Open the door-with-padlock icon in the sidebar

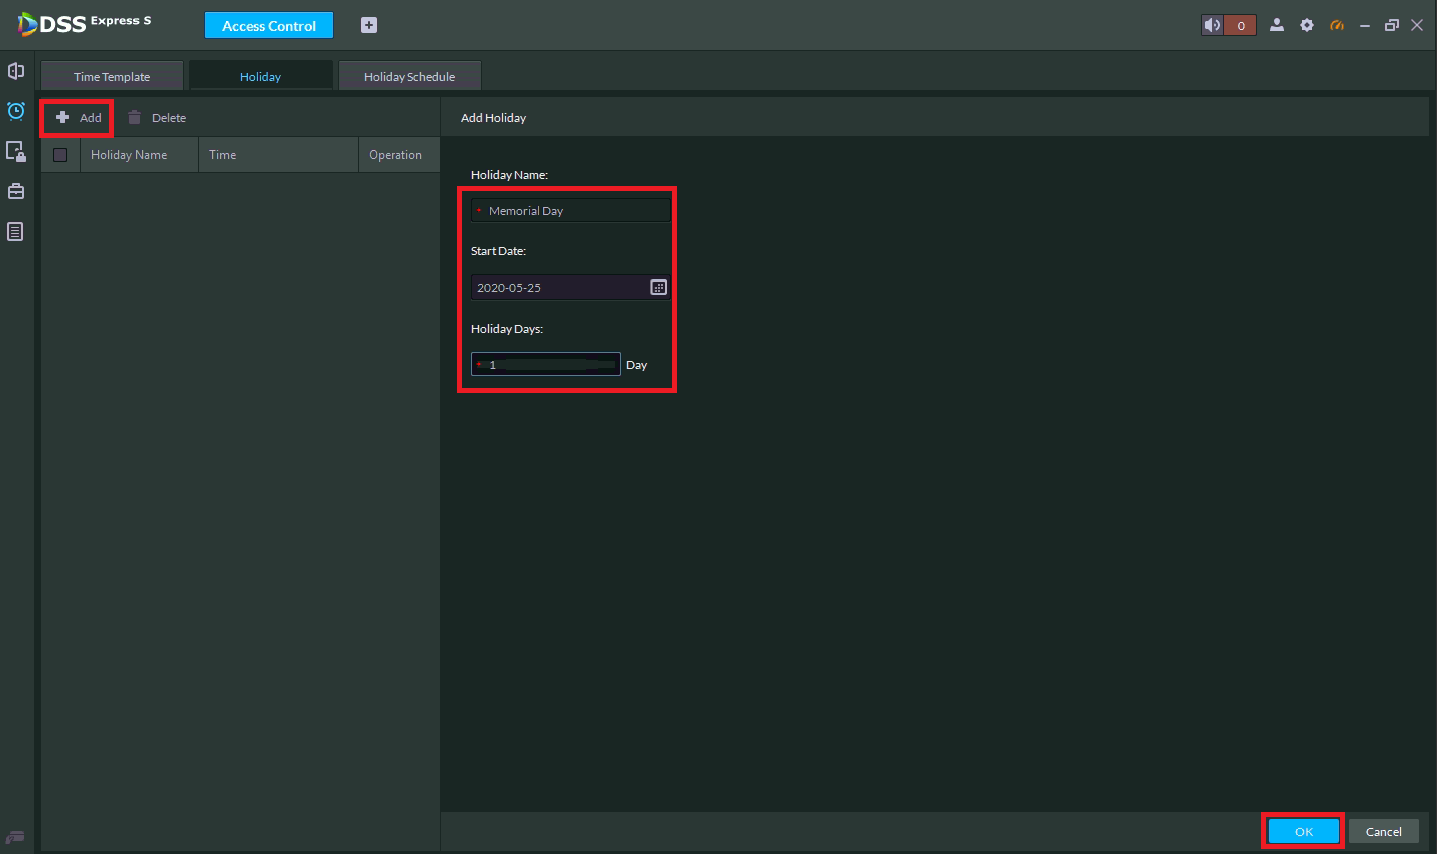point(16,151)
